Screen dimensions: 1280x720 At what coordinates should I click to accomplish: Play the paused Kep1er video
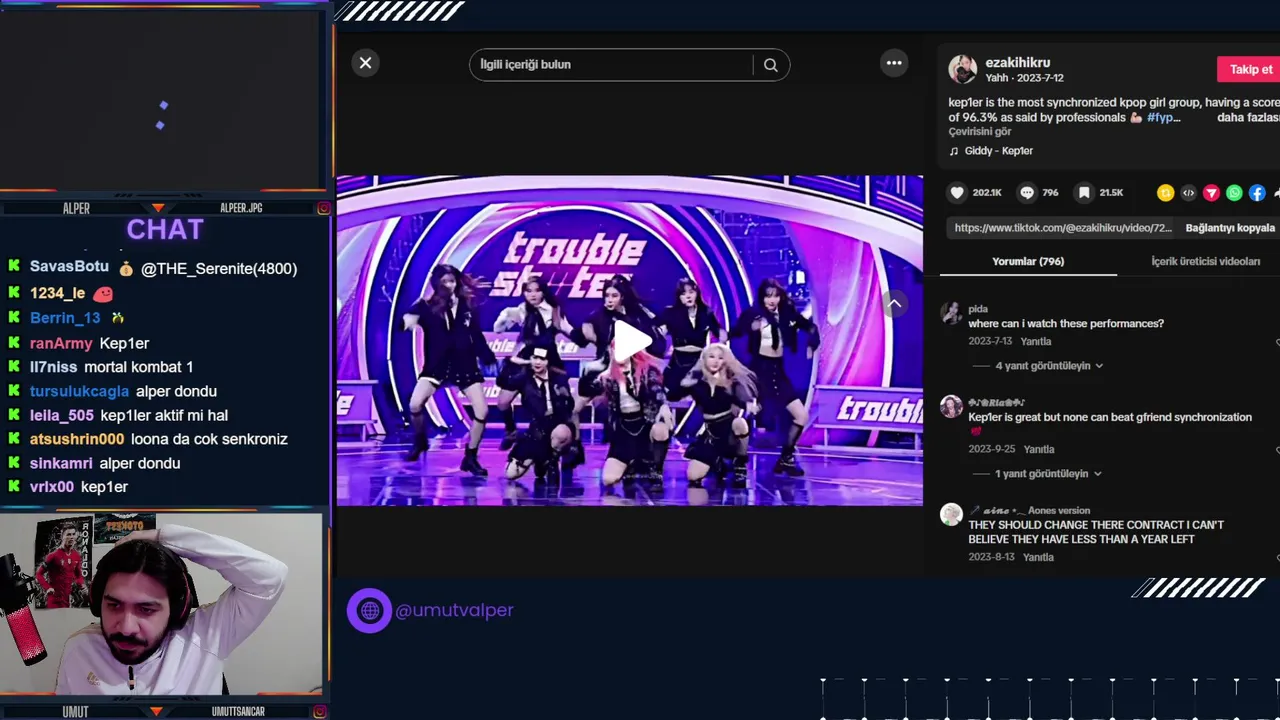pyautogui.click(x=631, y=341)
